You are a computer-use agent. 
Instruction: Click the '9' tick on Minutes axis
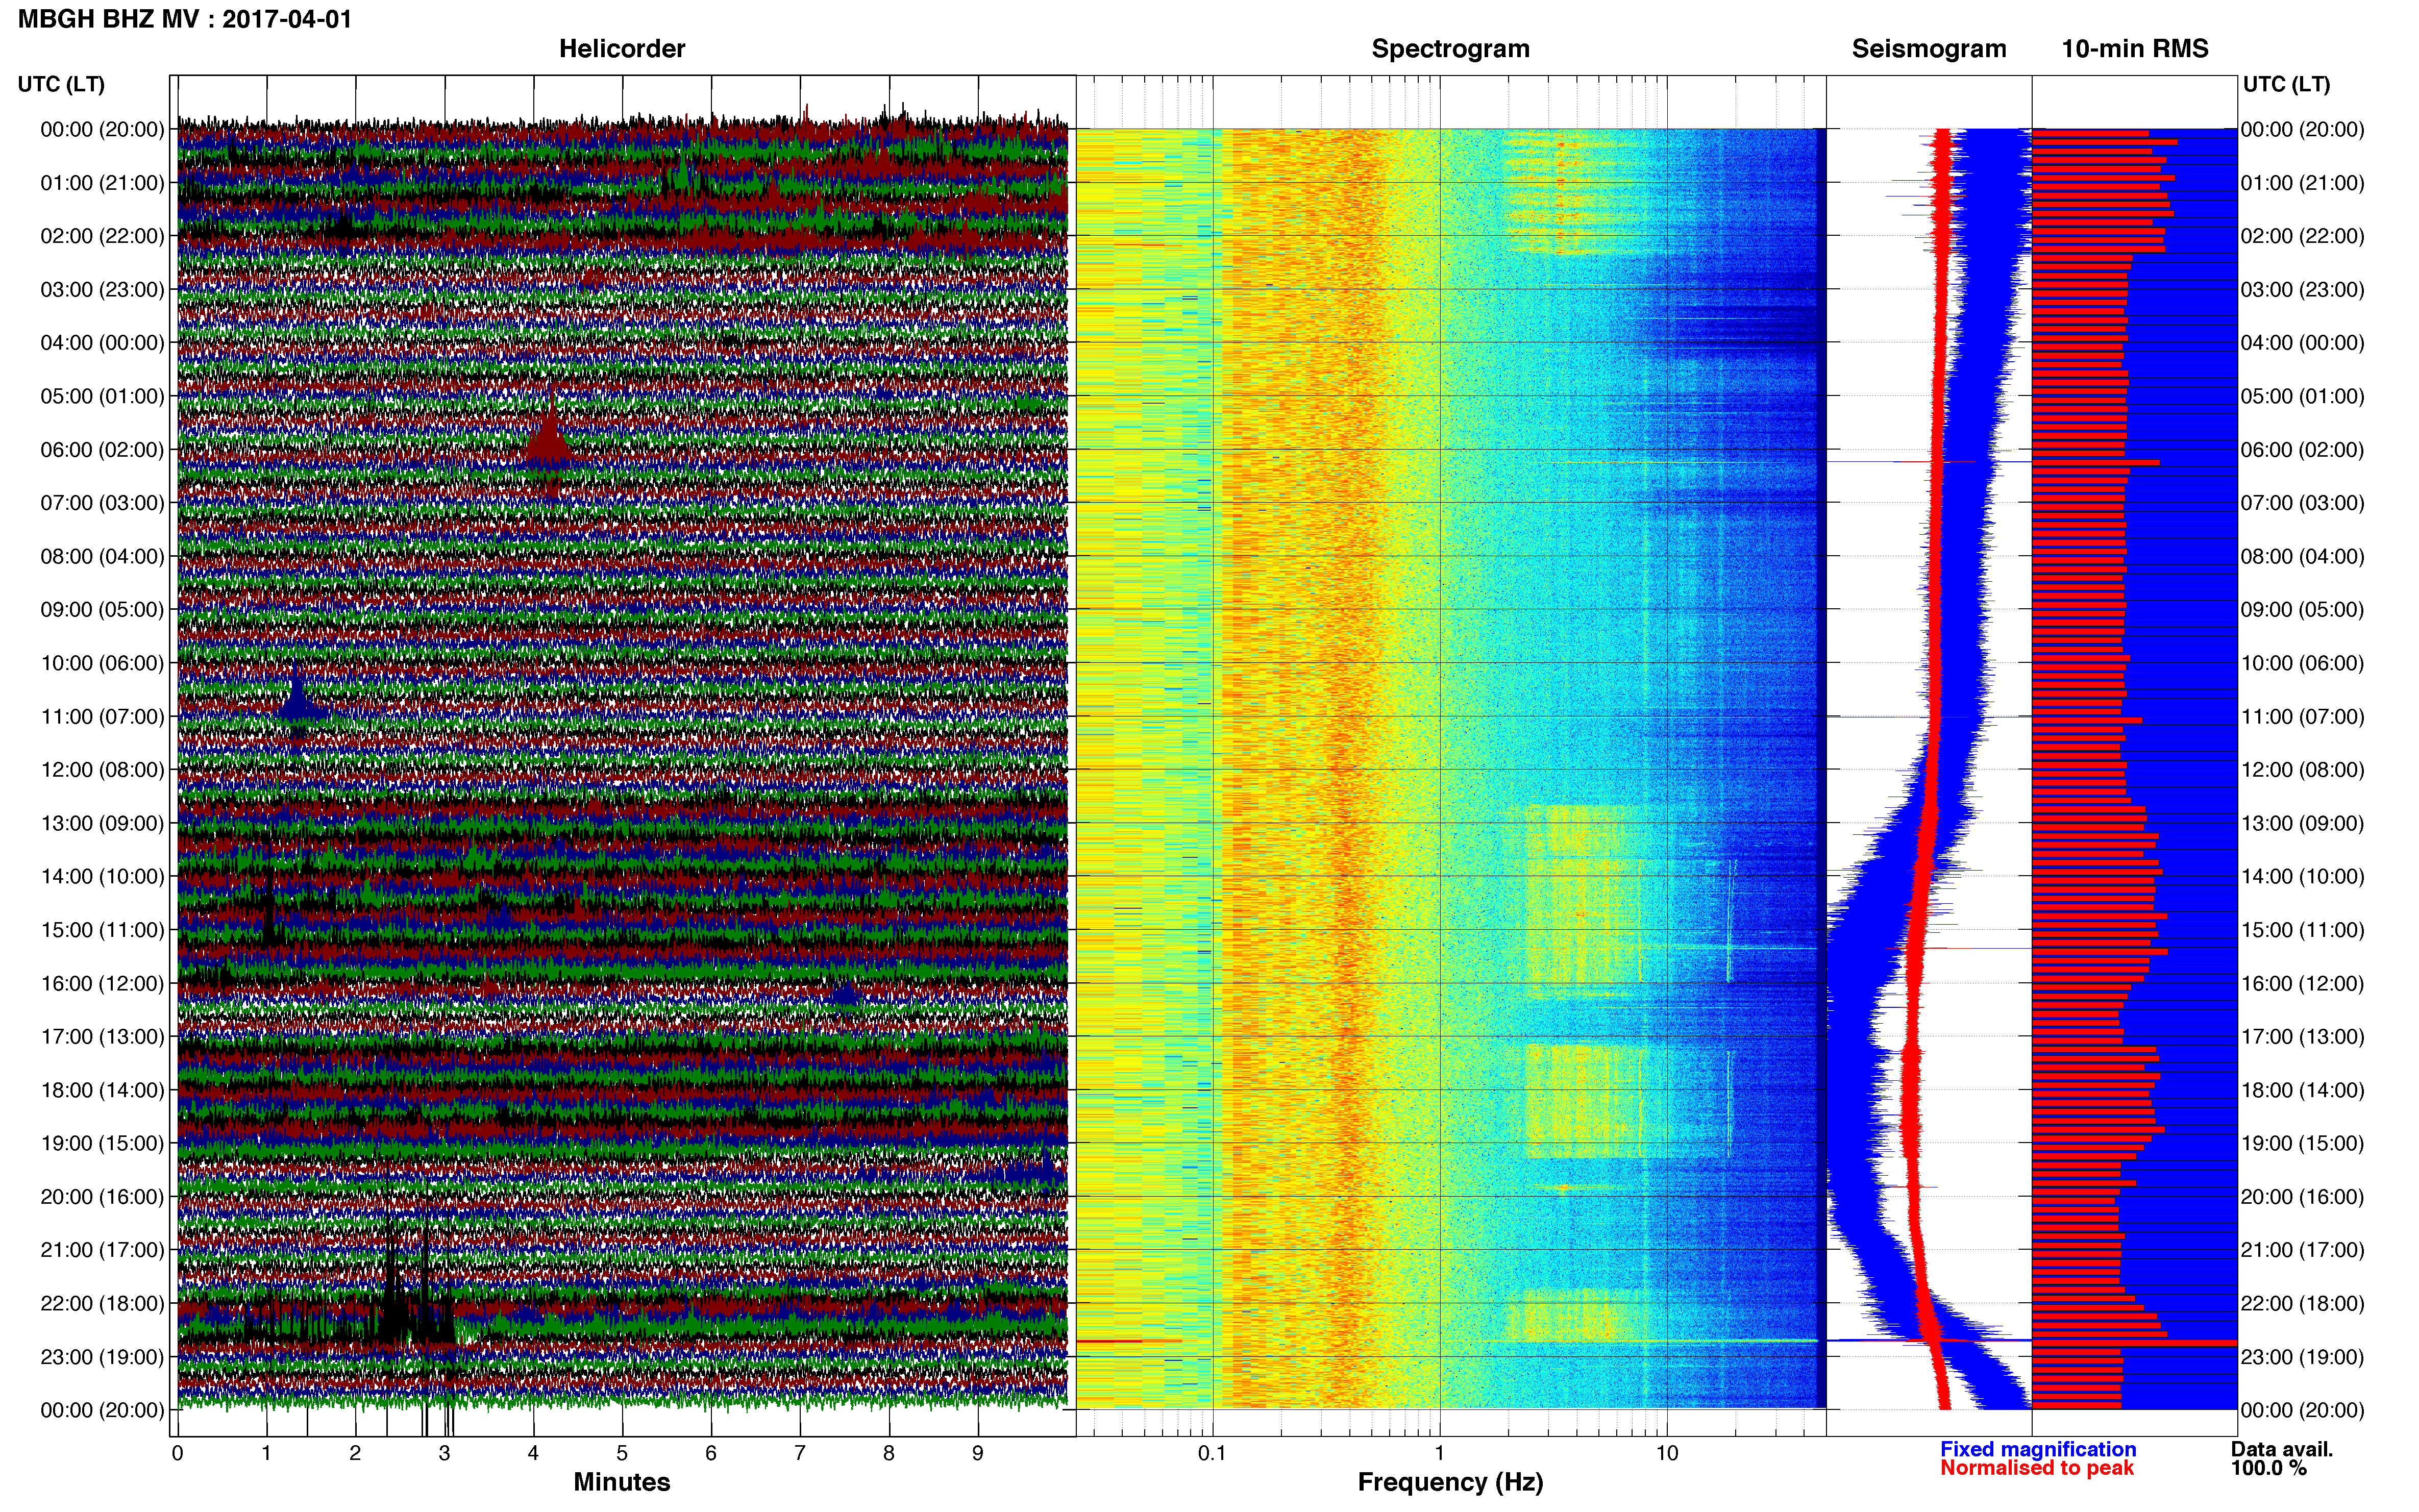coord(978,1453)
